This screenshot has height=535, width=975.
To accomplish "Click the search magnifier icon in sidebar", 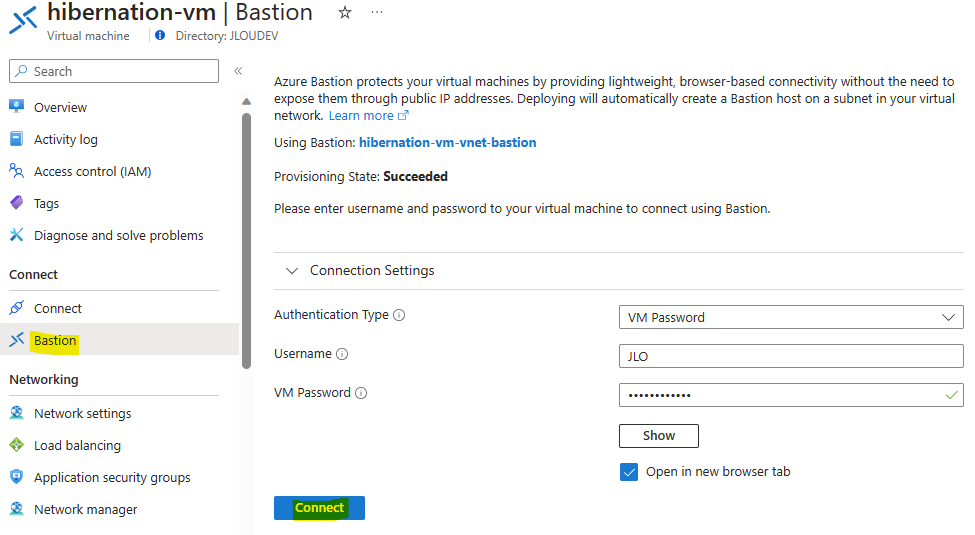I will [x=22, y=71].
